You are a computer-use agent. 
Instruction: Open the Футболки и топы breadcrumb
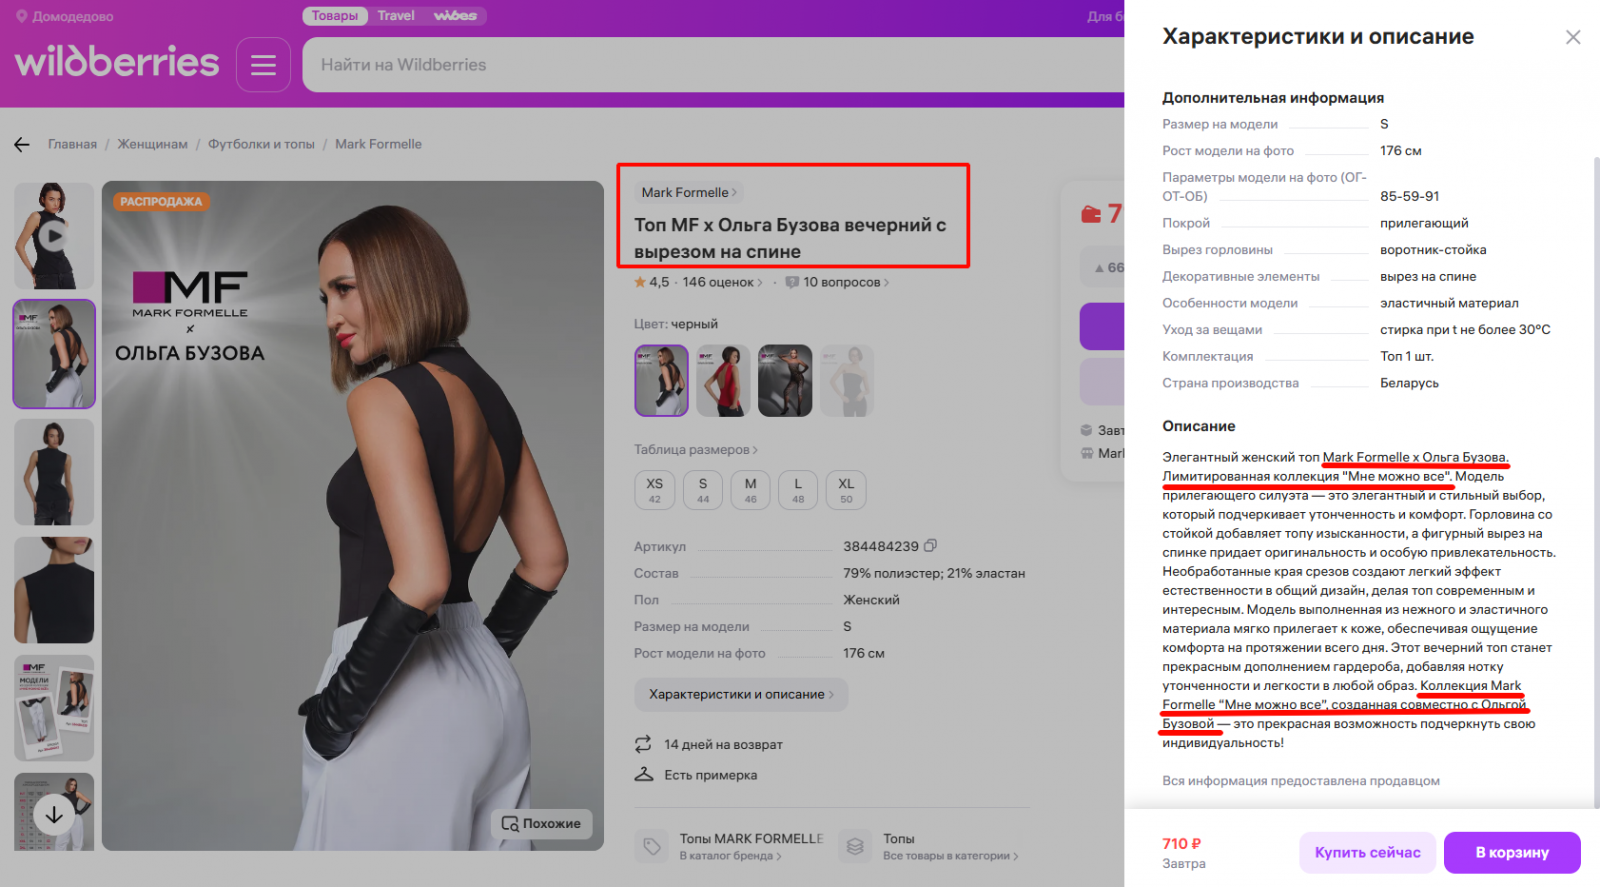point(261,144)
